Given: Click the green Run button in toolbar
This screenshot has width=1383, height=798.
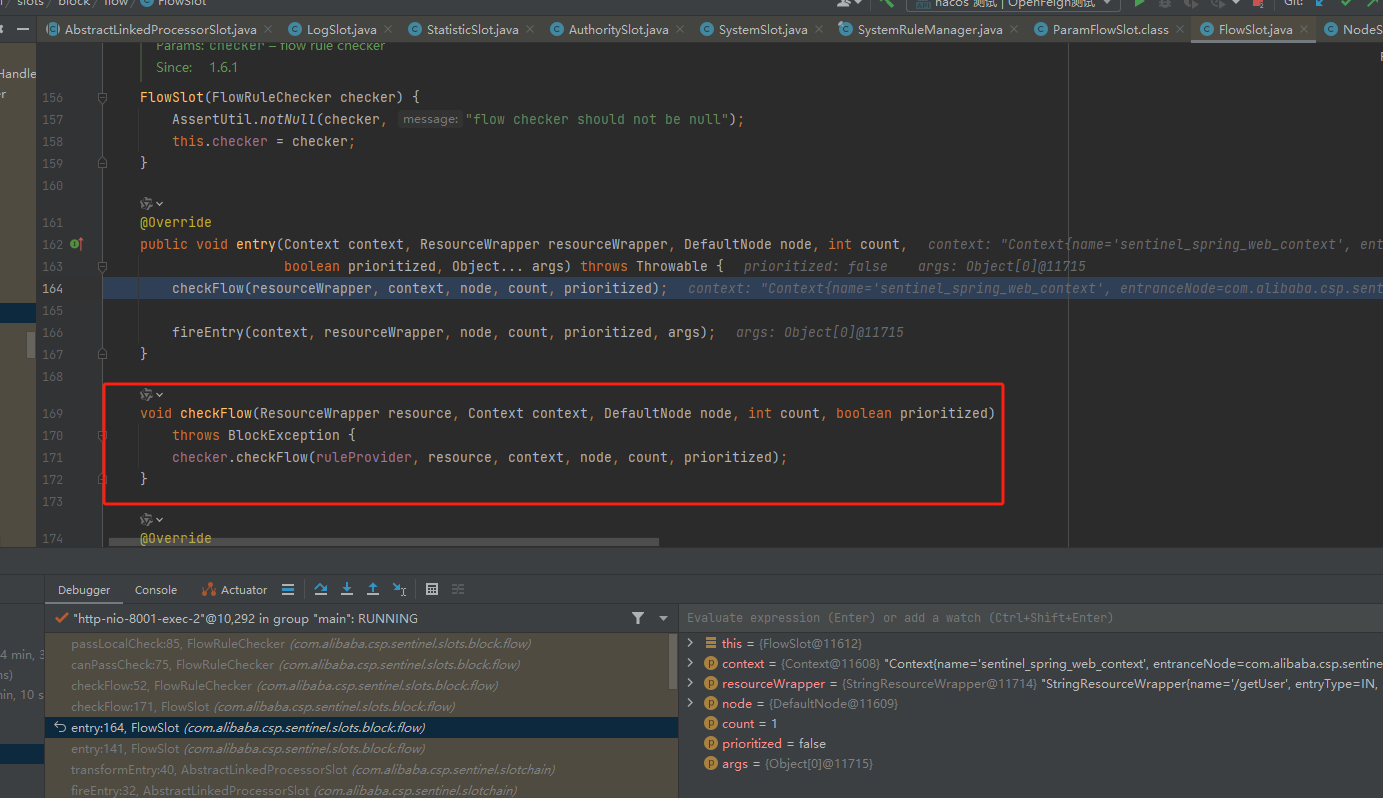Looking at the screenshot, I should click(x=1138, y=3).
